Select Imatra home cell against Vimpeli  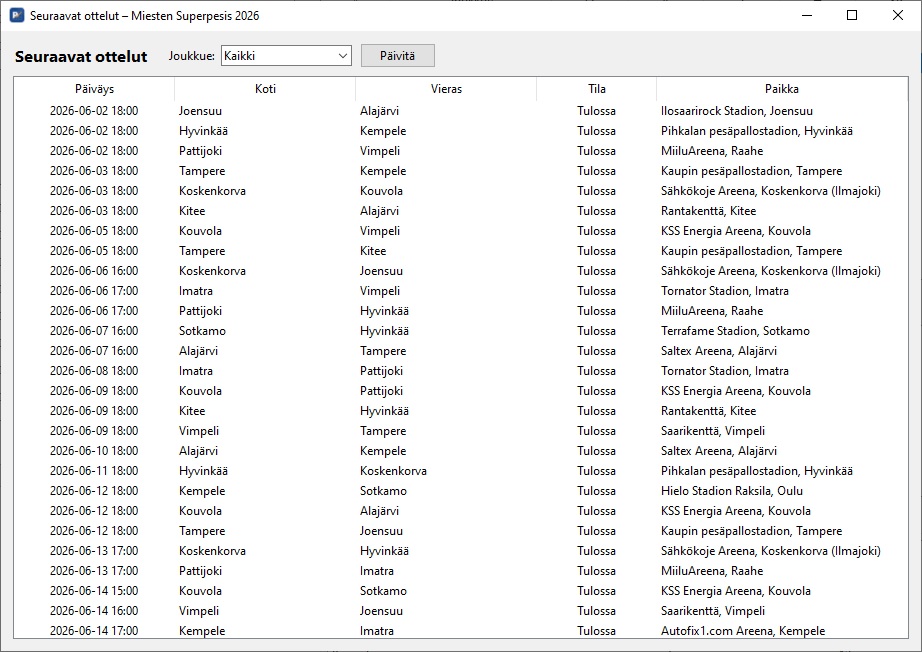(x=196, y=290)
